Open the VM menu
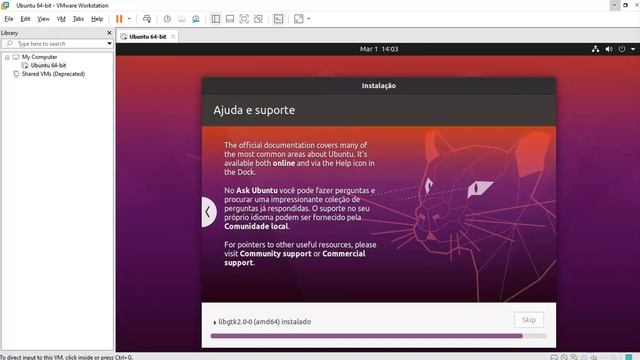Image resolution: width=640 pixels, height=360 pixels. (61, 19)
